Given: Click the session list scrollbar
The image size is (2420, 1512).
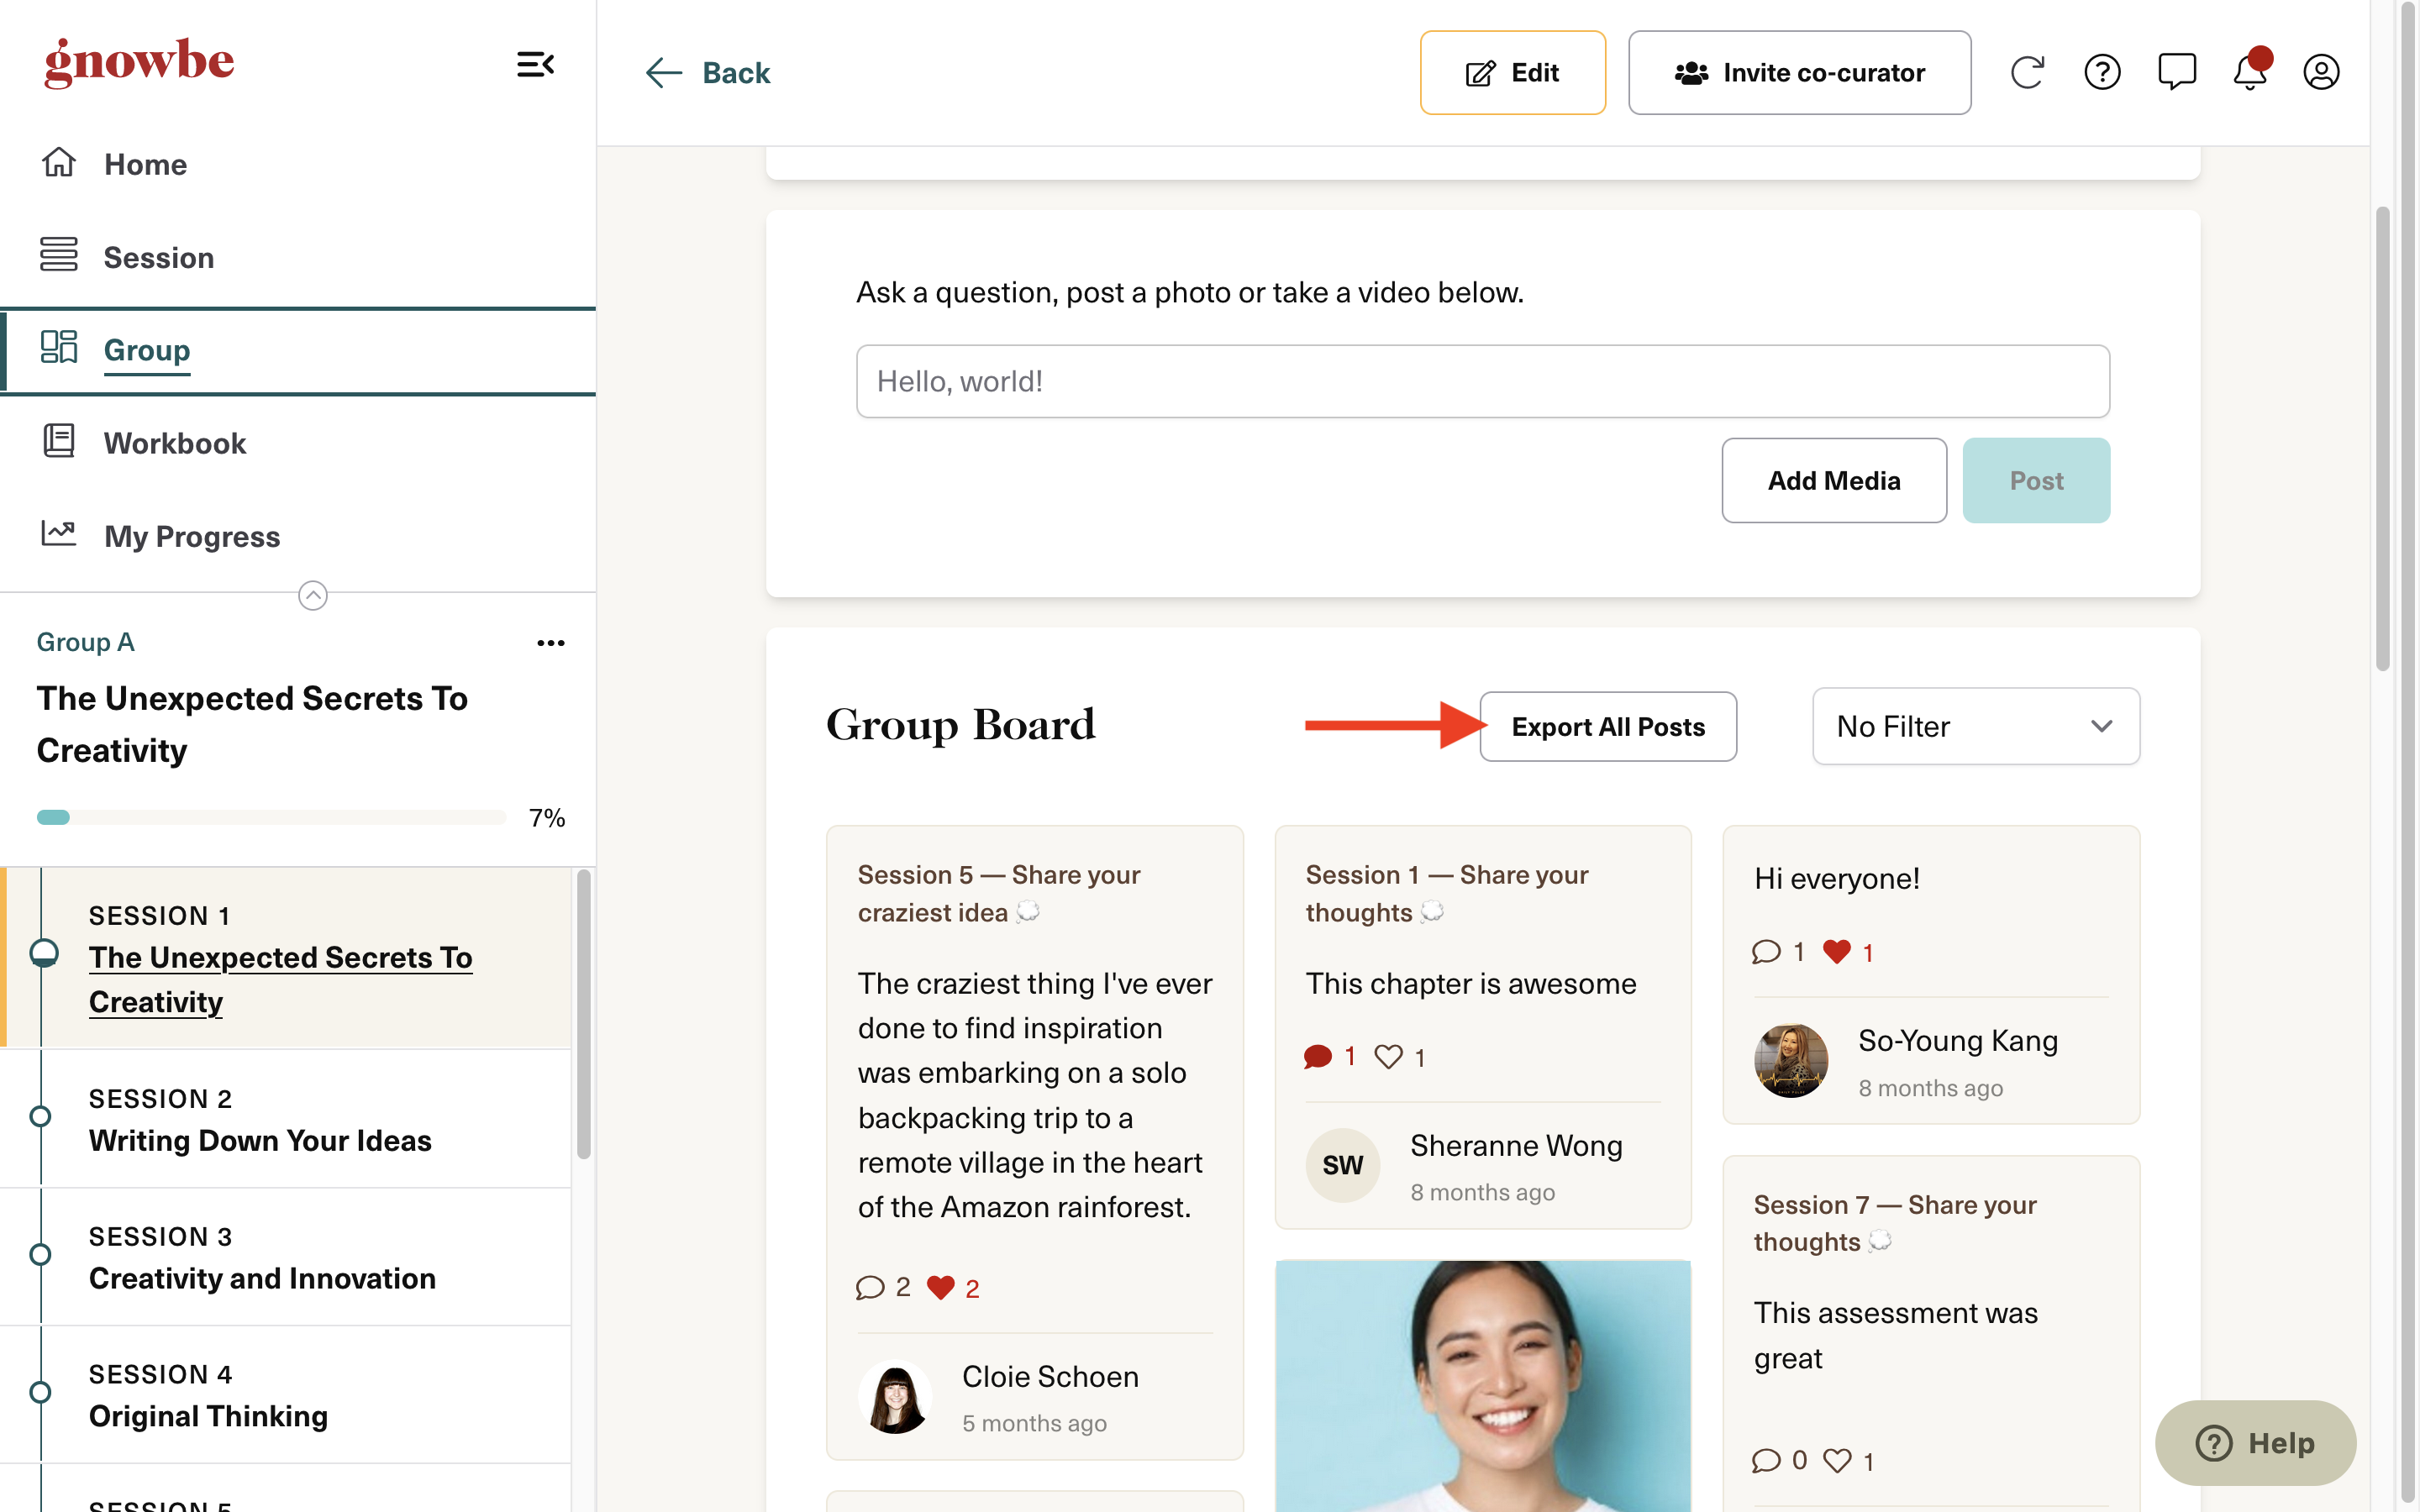Looking at the screenshot, I should [584, 1015].
